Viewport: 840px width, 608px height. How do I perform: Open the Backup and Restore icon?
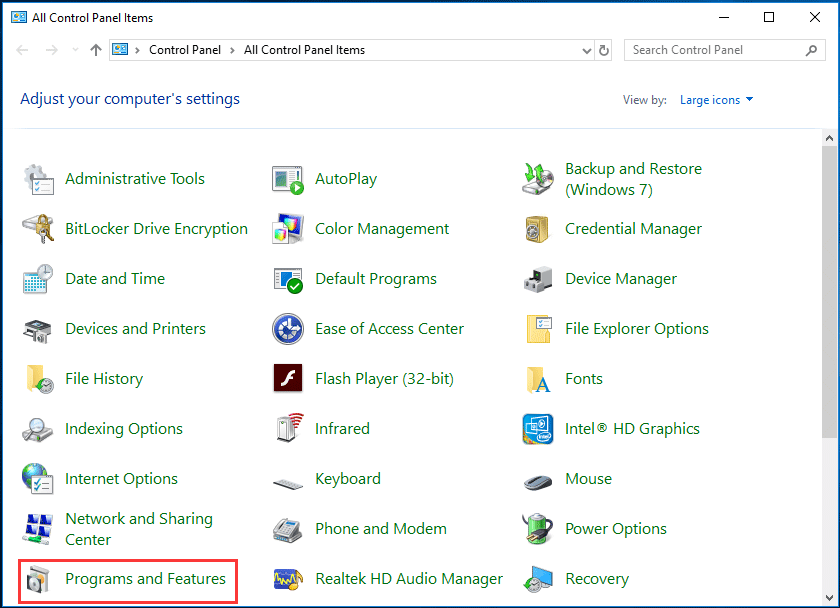coord(538,179)
